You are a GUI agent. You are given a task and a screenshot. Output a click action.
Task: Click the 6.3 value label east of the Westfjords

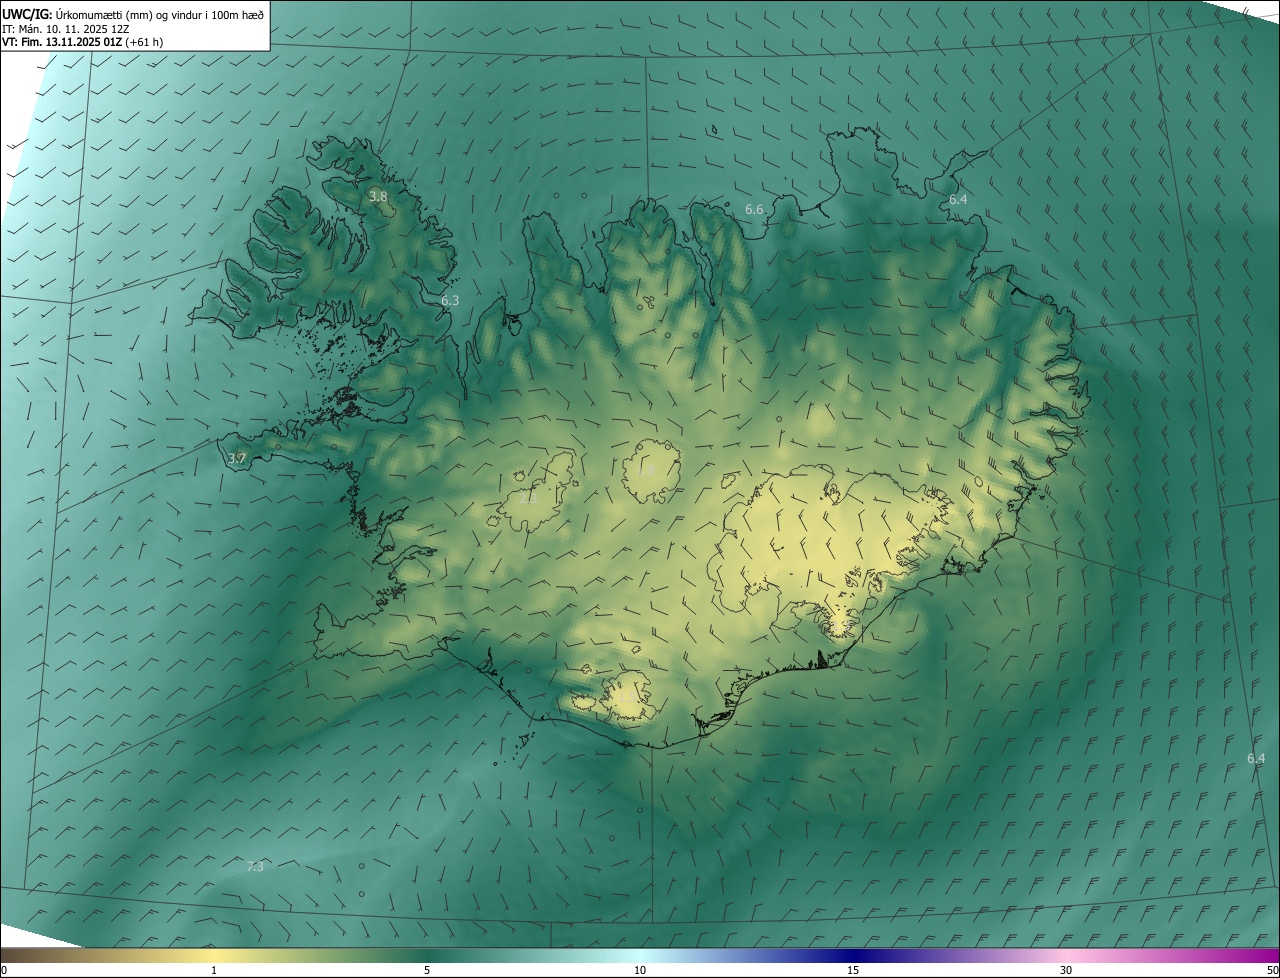450,300
